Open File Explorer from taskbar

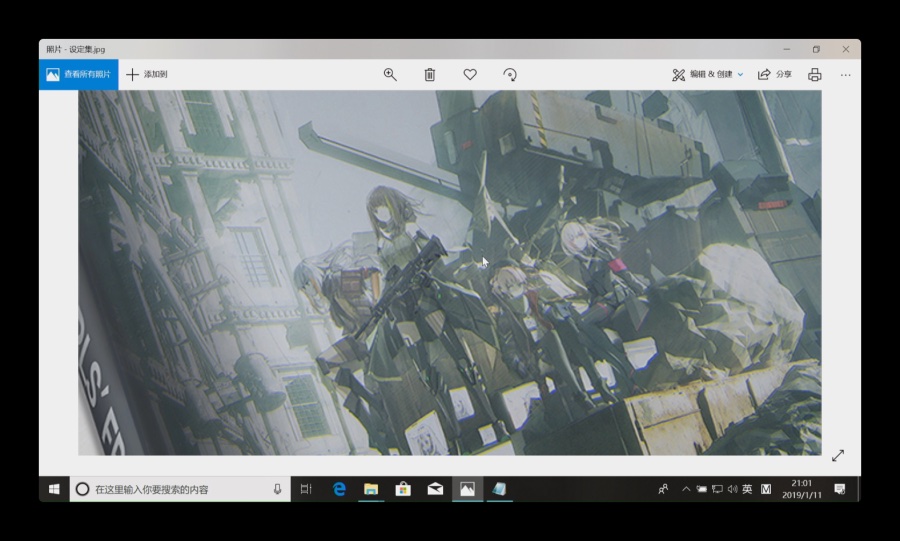(371, 489)
